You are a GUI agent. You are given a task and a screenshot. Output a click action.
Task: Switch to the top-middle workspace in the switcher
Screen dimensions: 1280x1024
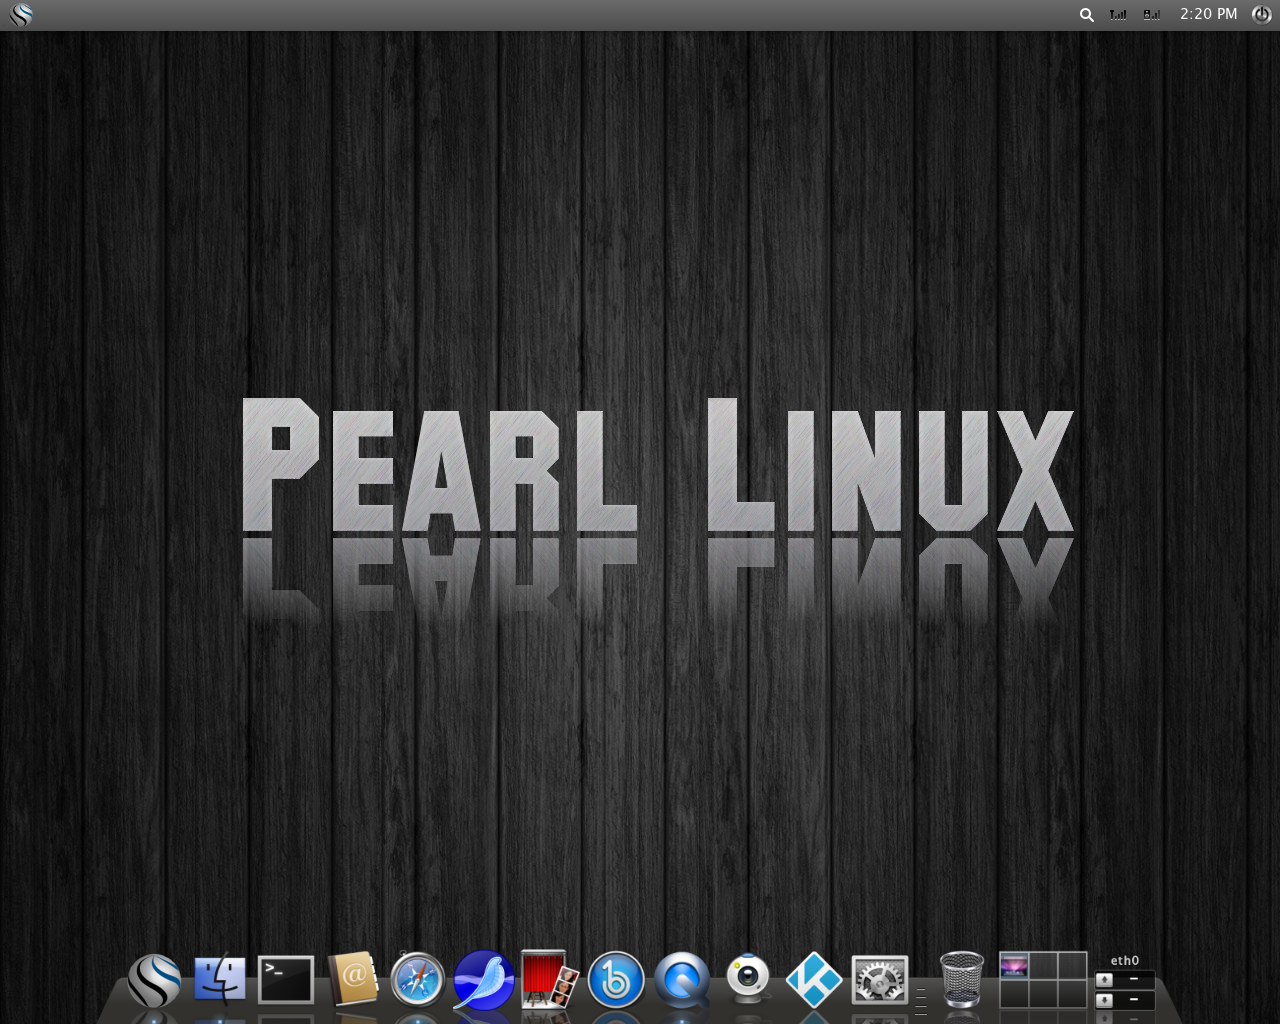pos(1043,966)
